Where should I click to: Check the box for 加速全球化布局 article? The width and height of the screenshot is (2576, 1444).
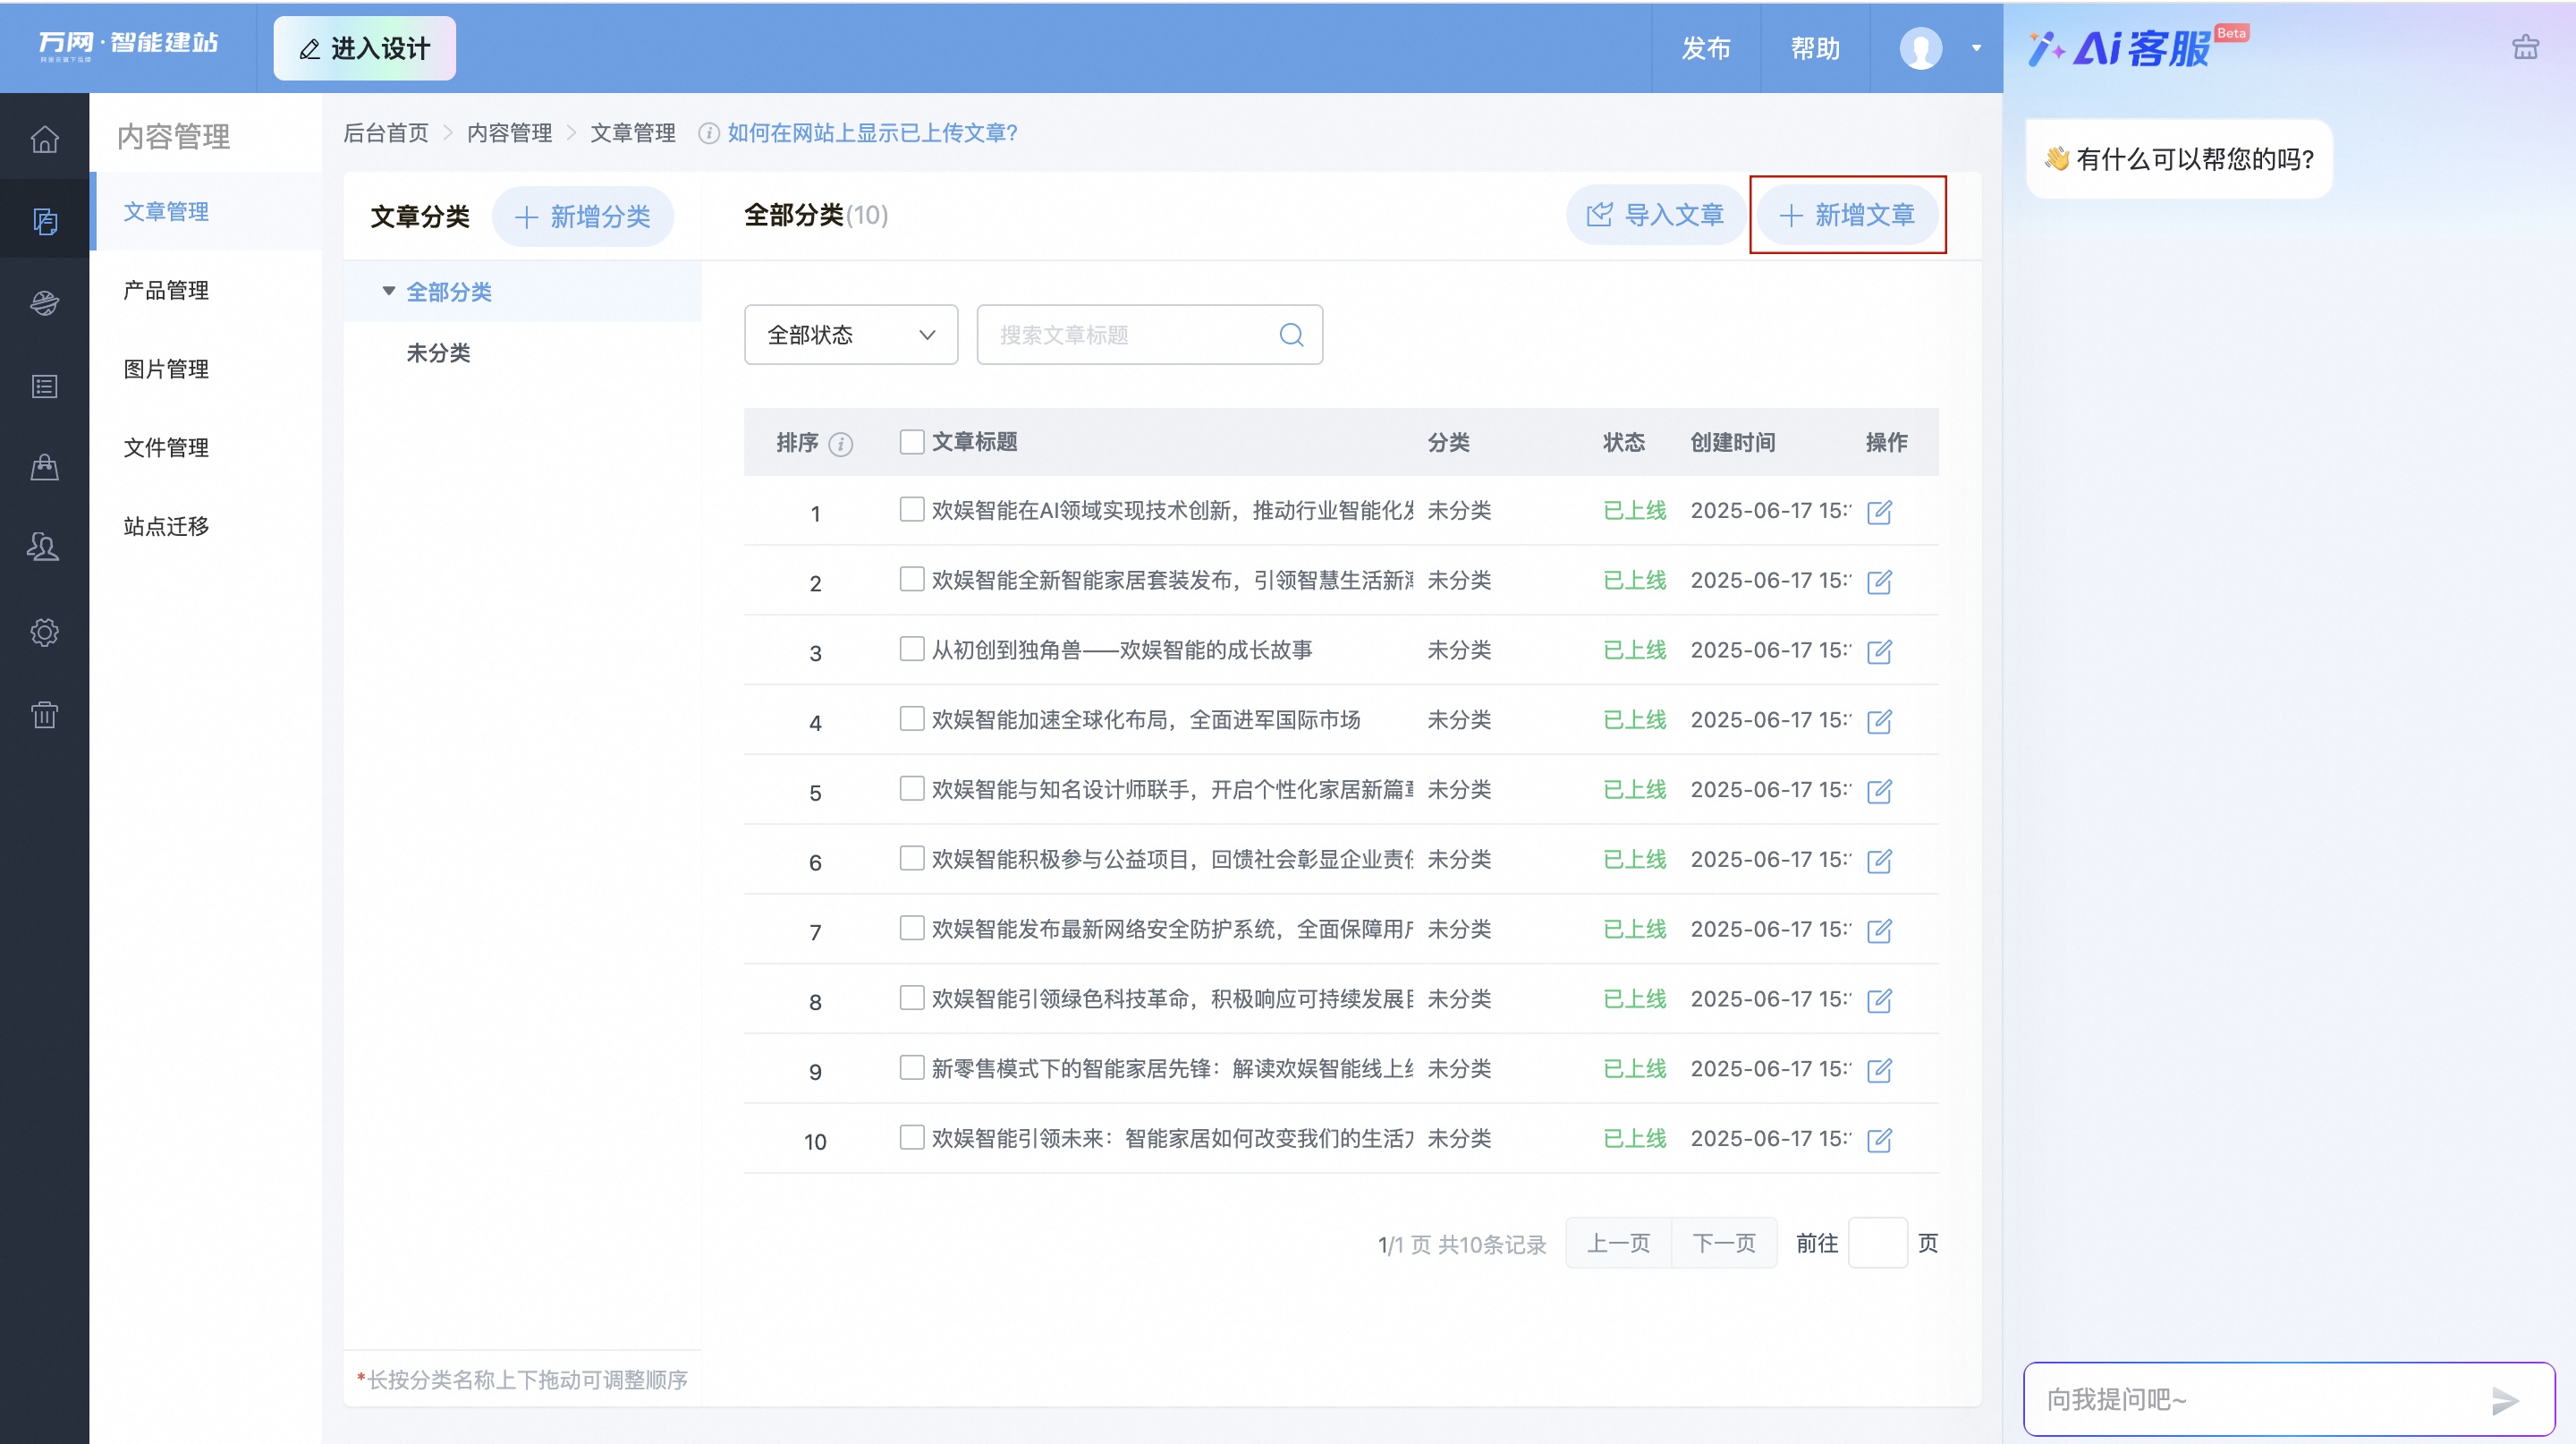point(911,718)
